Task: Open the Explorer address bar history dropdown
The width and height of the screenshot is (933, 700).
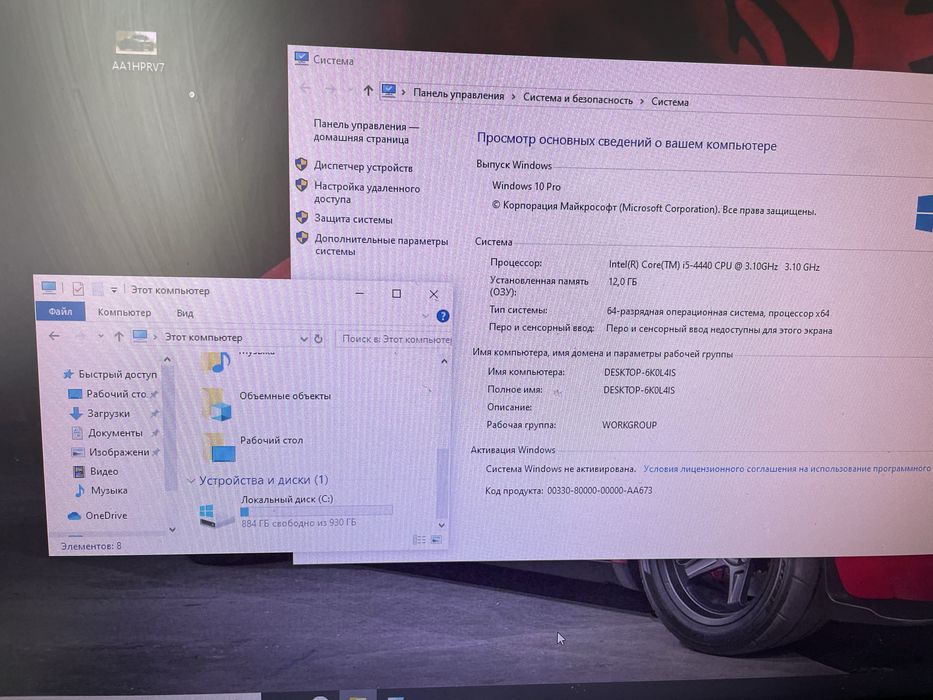Action: click(x=303, y=339)
